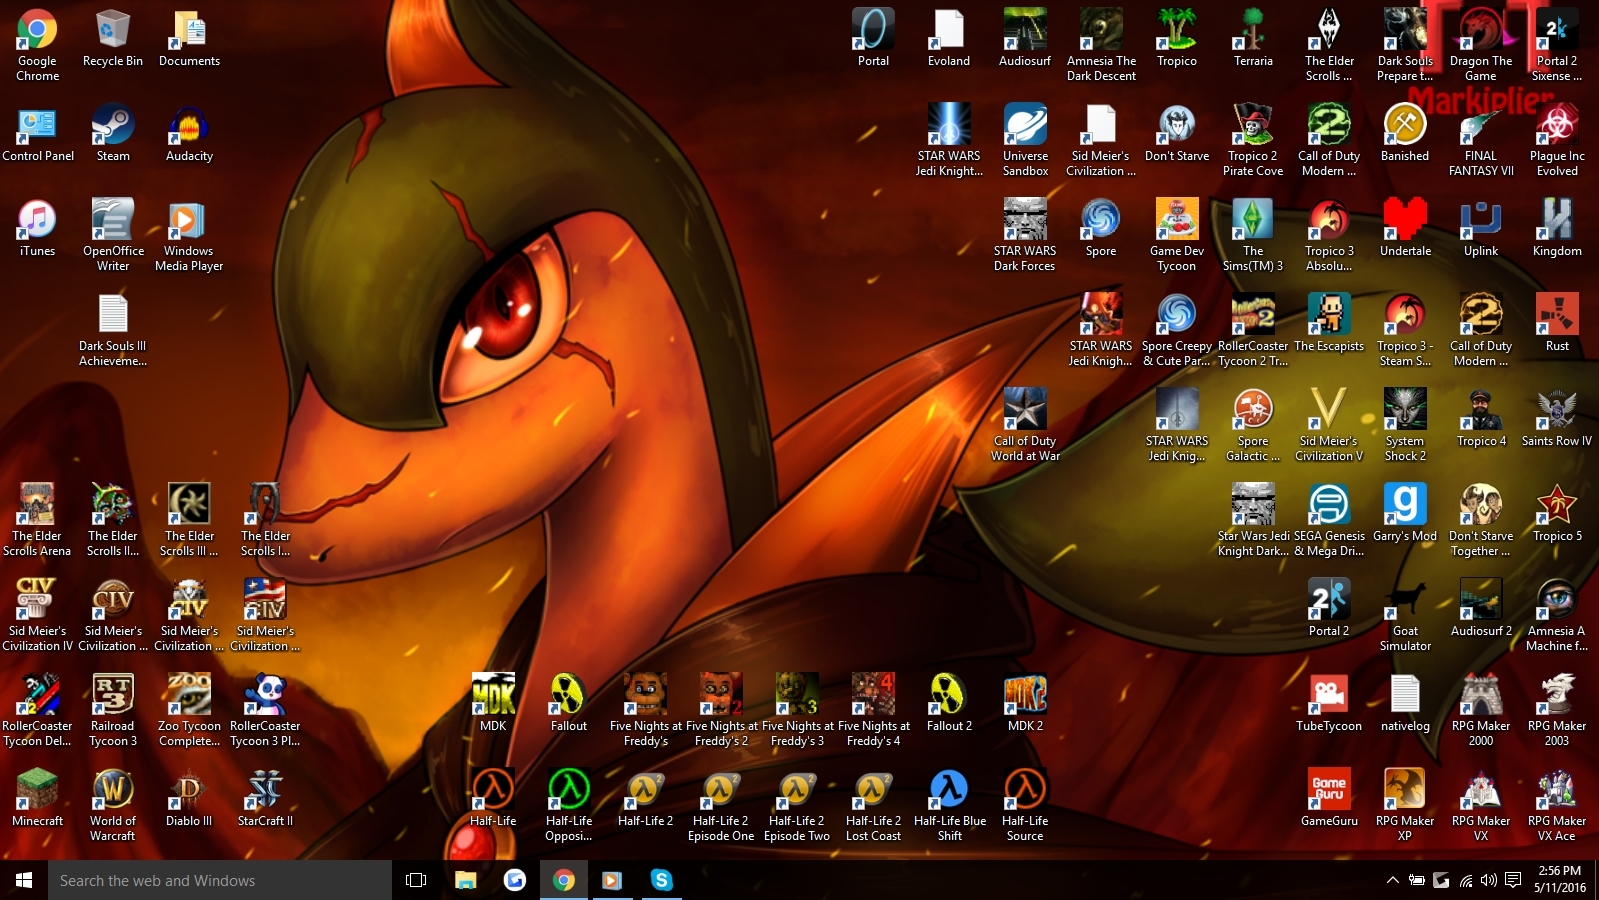Click the Windows Media Player desktop shortcut
Image resolution: width=1599 pixels, height=900 pixels.
click(189, 236)
